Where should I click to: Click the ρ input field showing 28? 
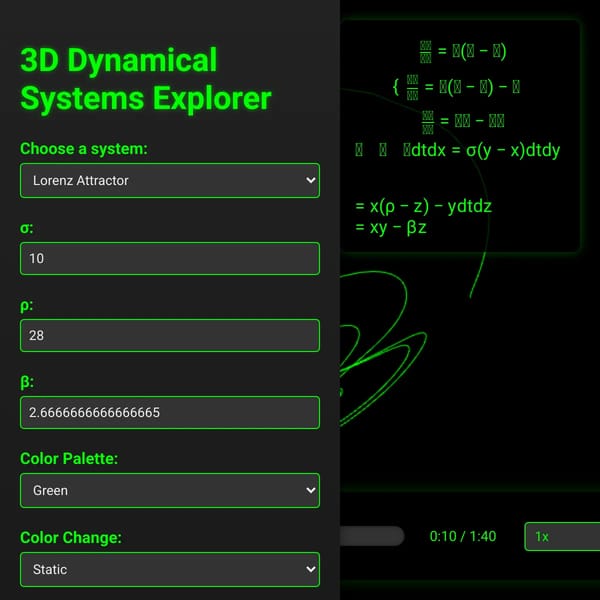pos(170,335)
